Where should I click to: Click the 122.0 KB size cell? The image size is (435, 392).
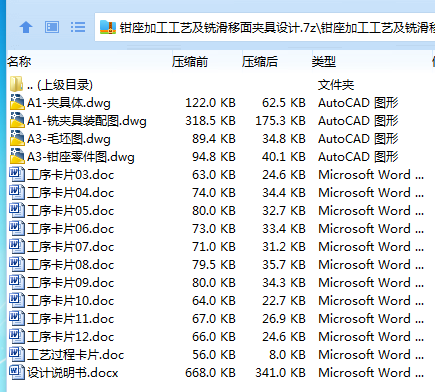pyautogui.click(x=210, y=103)
